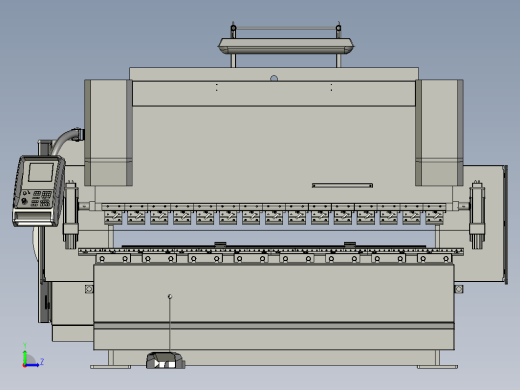The width and height of the screenshot is (520, 390).
Task: Select the lower bed front panel
Action: [x=274, y=293]
